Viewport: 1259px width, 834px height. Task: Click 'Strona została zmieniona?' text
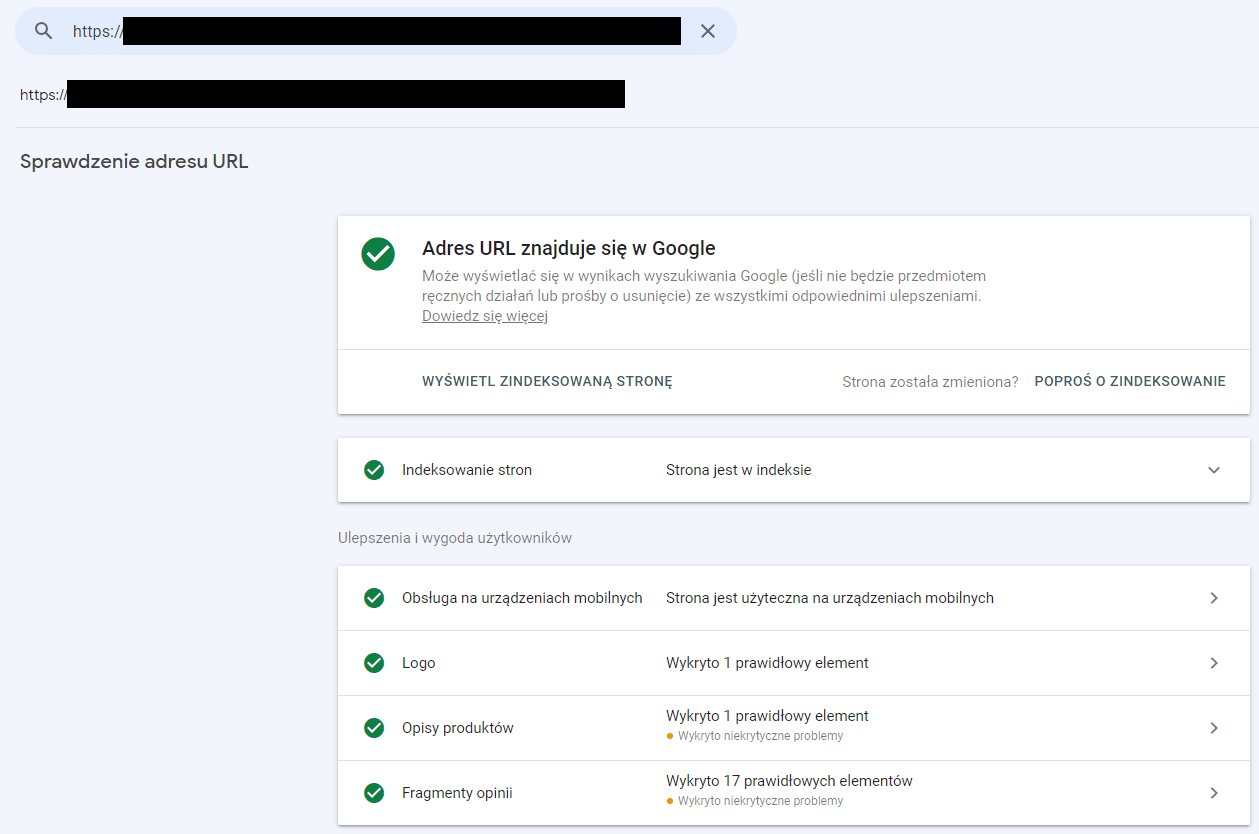pyautogui.click(x=930, y=381)
